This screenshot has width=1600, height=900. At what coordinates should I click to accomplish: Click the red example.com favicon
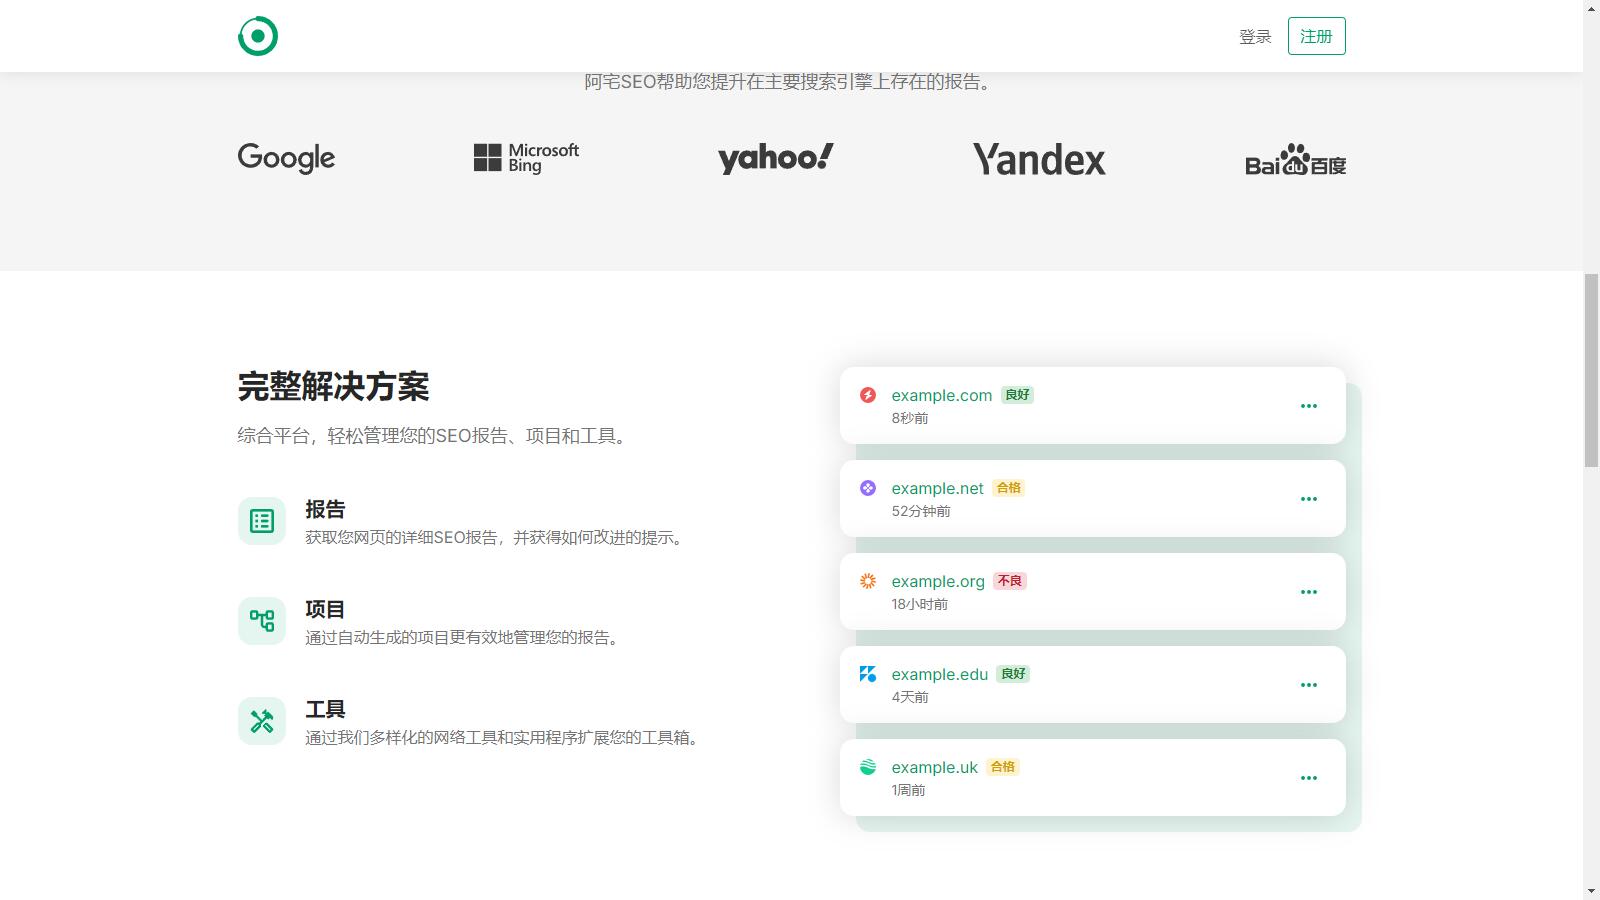868,395
